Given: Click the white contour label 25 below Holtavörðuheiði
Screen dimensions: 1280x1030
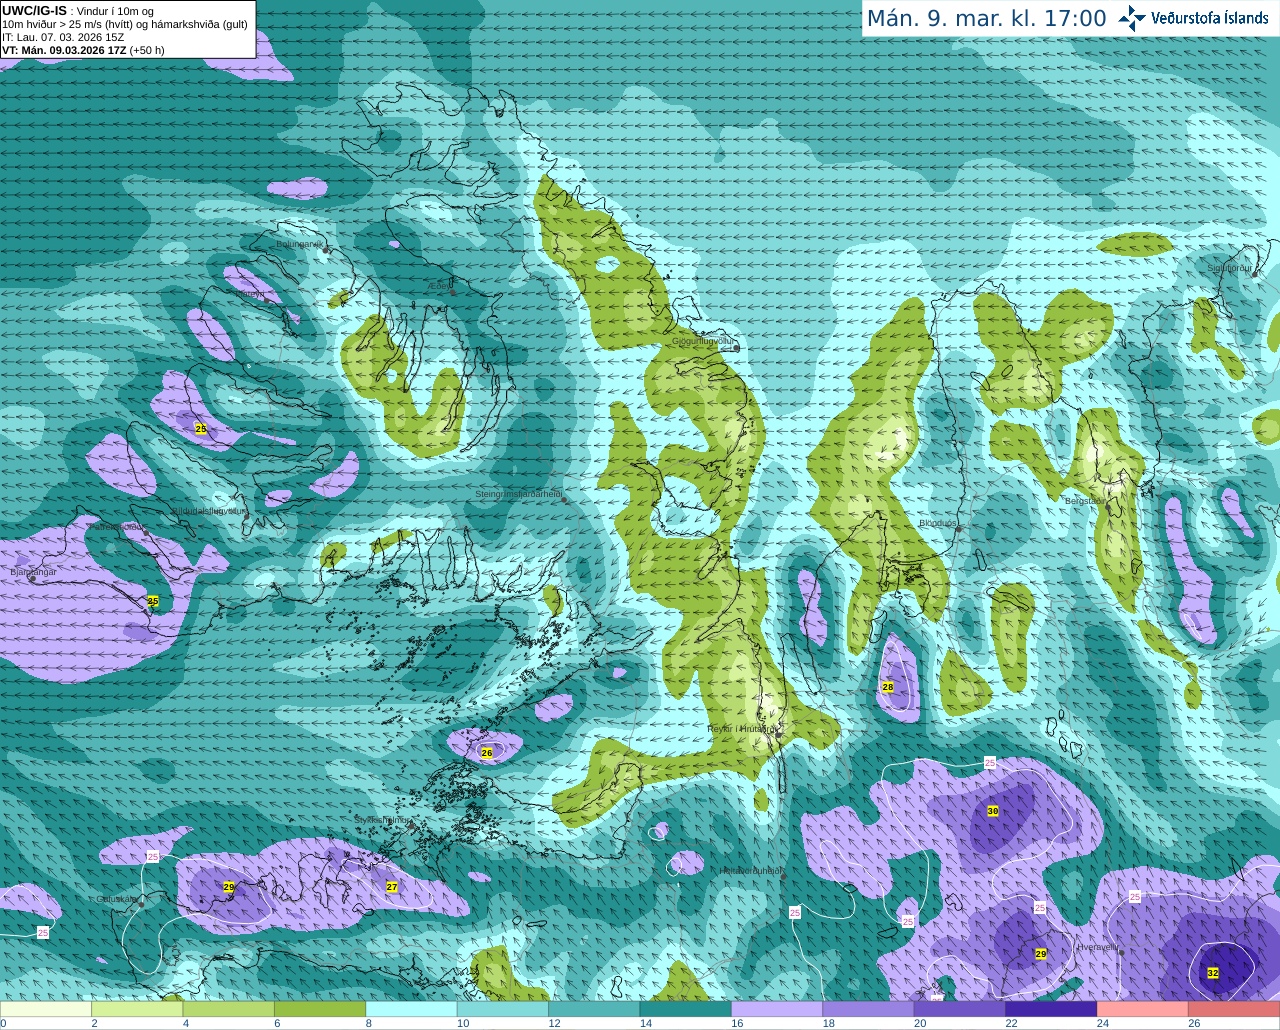Looking at the screenshot, I should [795, 912].
